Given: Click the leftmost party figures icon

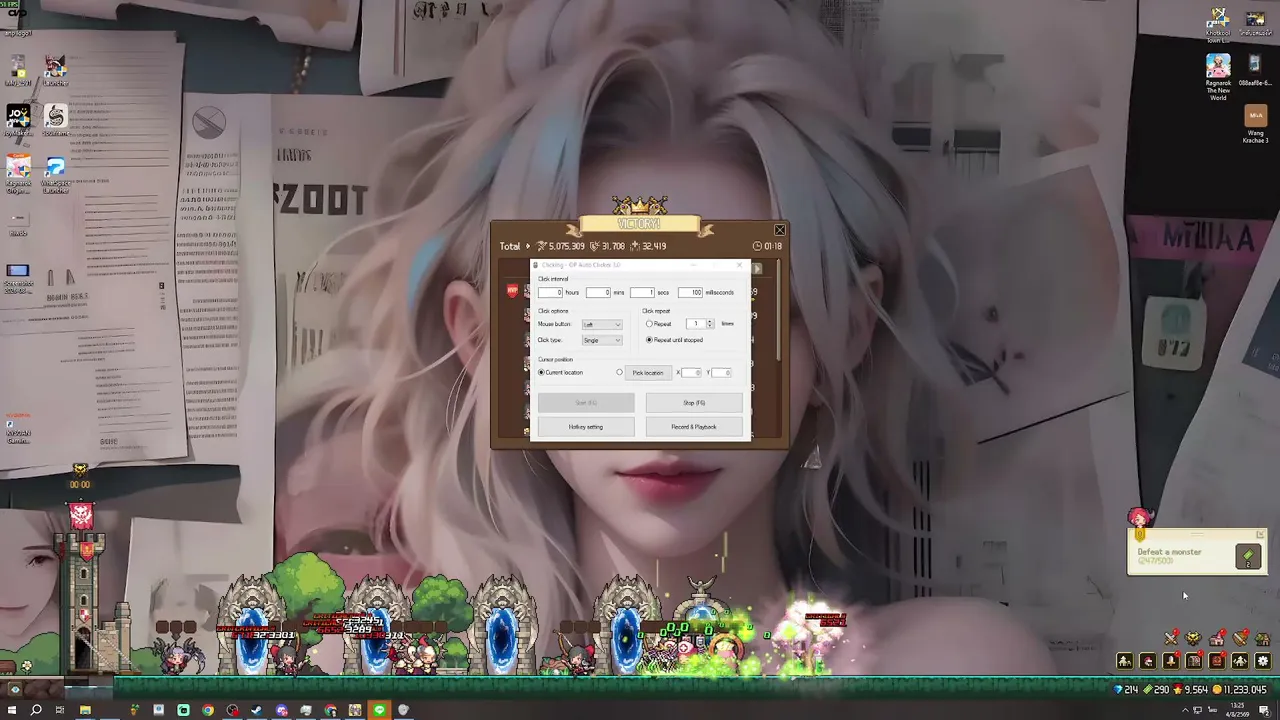Looking at the screenshot, I should 1125,661.
